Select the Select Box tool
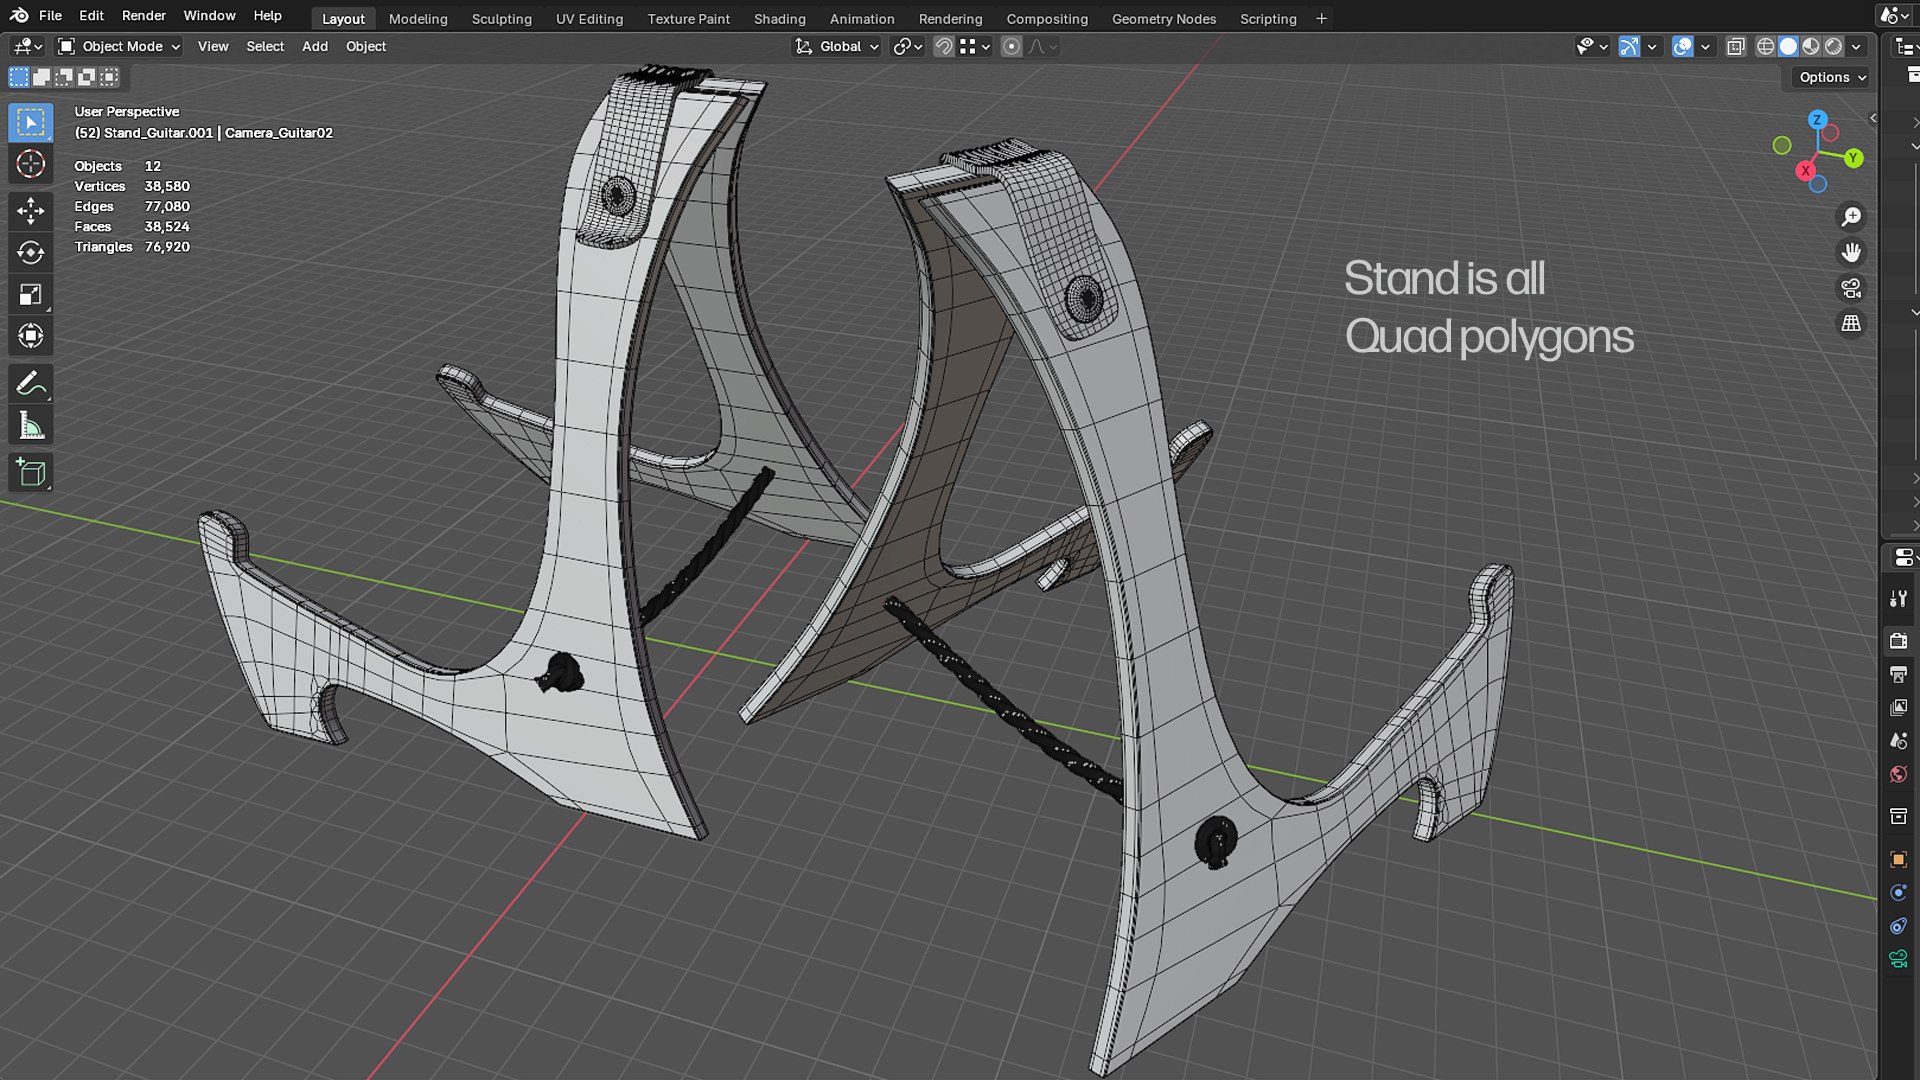Screen dimensions: 1920x1080 [31, 122]
